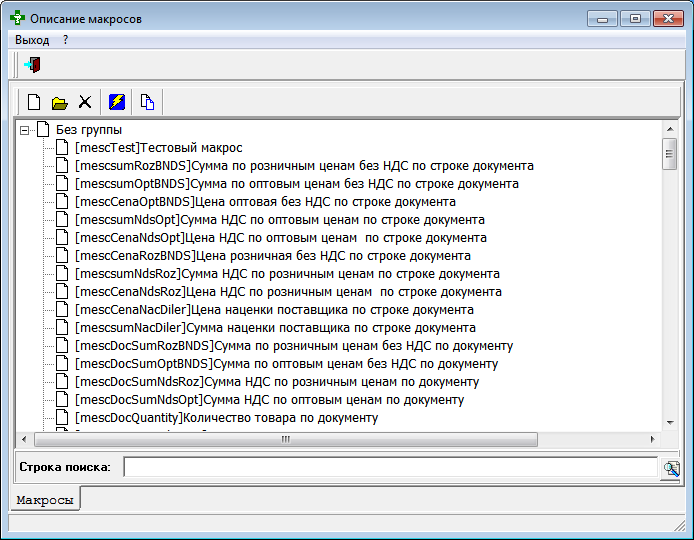Collapse the "Без группы" tree node
This screenshot has height=540, width=694.
pyautogui.click(x=25, y=130)
